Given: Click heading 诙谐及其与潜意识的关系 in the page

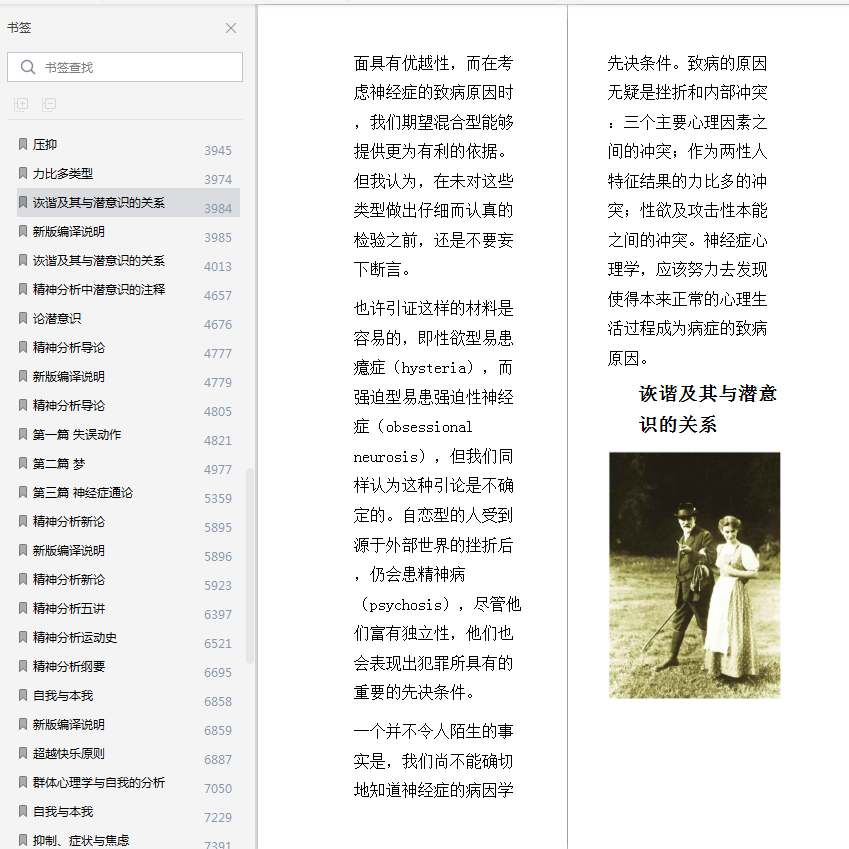Looking at the screenshot, I should (x=708, y=409).
